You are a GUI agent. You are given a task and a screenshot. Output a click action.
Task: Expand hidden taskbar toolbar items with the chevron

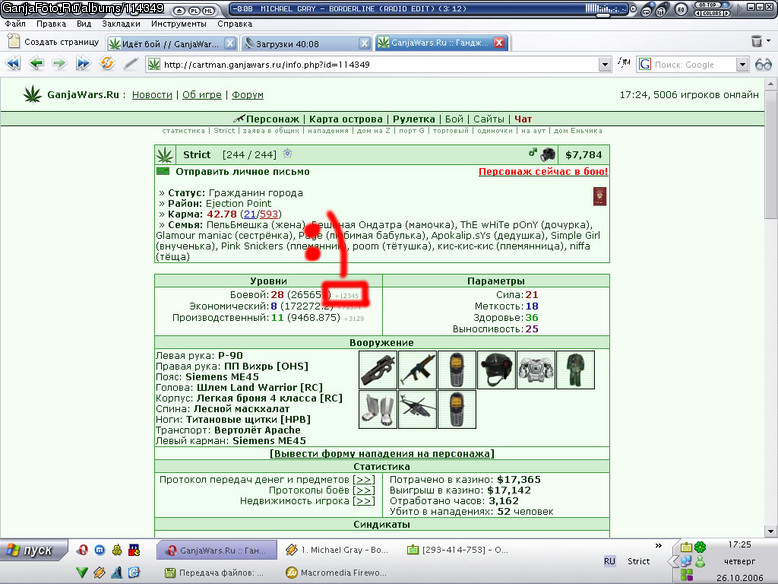(658, 545)
